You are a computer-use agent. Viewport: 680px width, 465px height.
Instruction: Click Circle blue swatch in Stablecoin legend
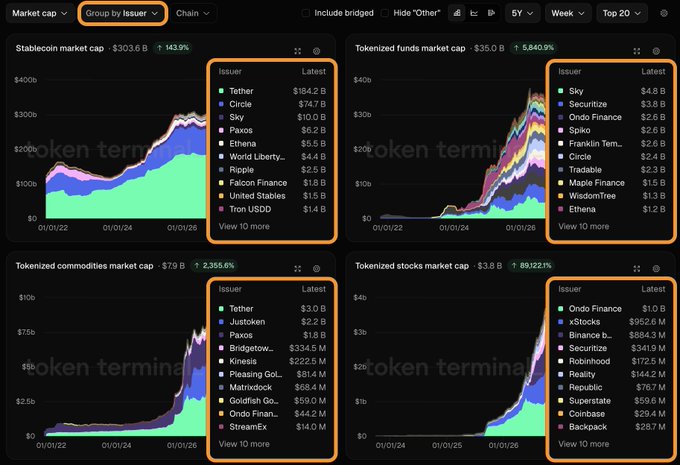221,104
